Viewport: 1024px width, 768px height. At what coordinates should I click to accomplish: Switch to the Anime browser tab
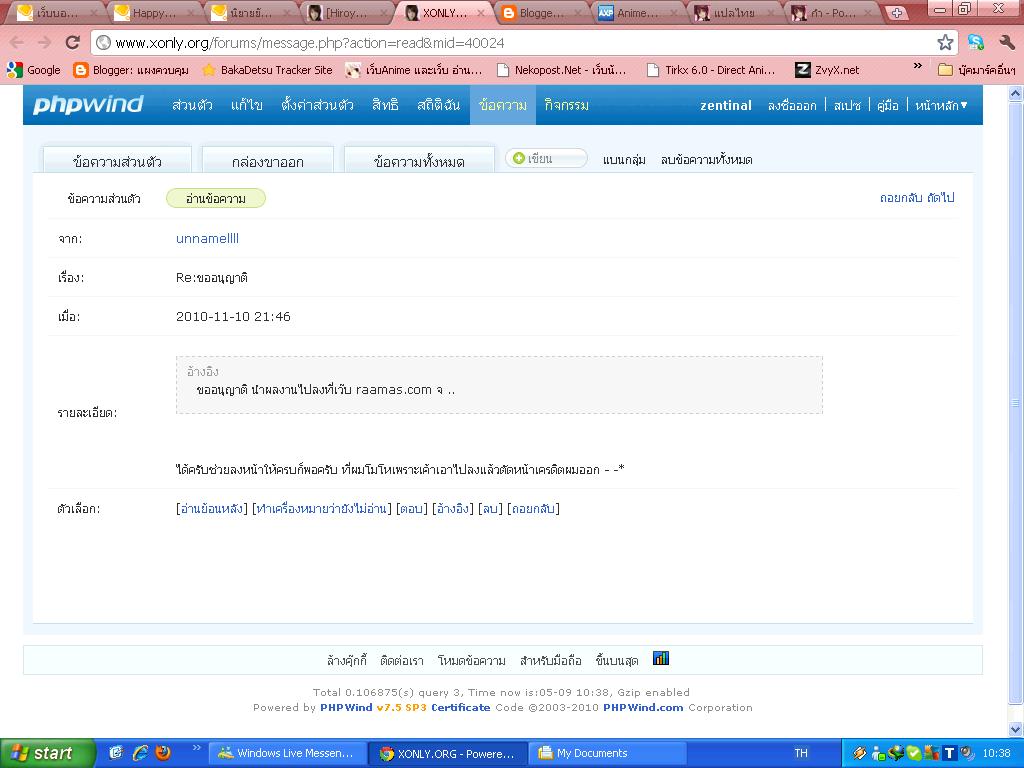click(637, 12)
